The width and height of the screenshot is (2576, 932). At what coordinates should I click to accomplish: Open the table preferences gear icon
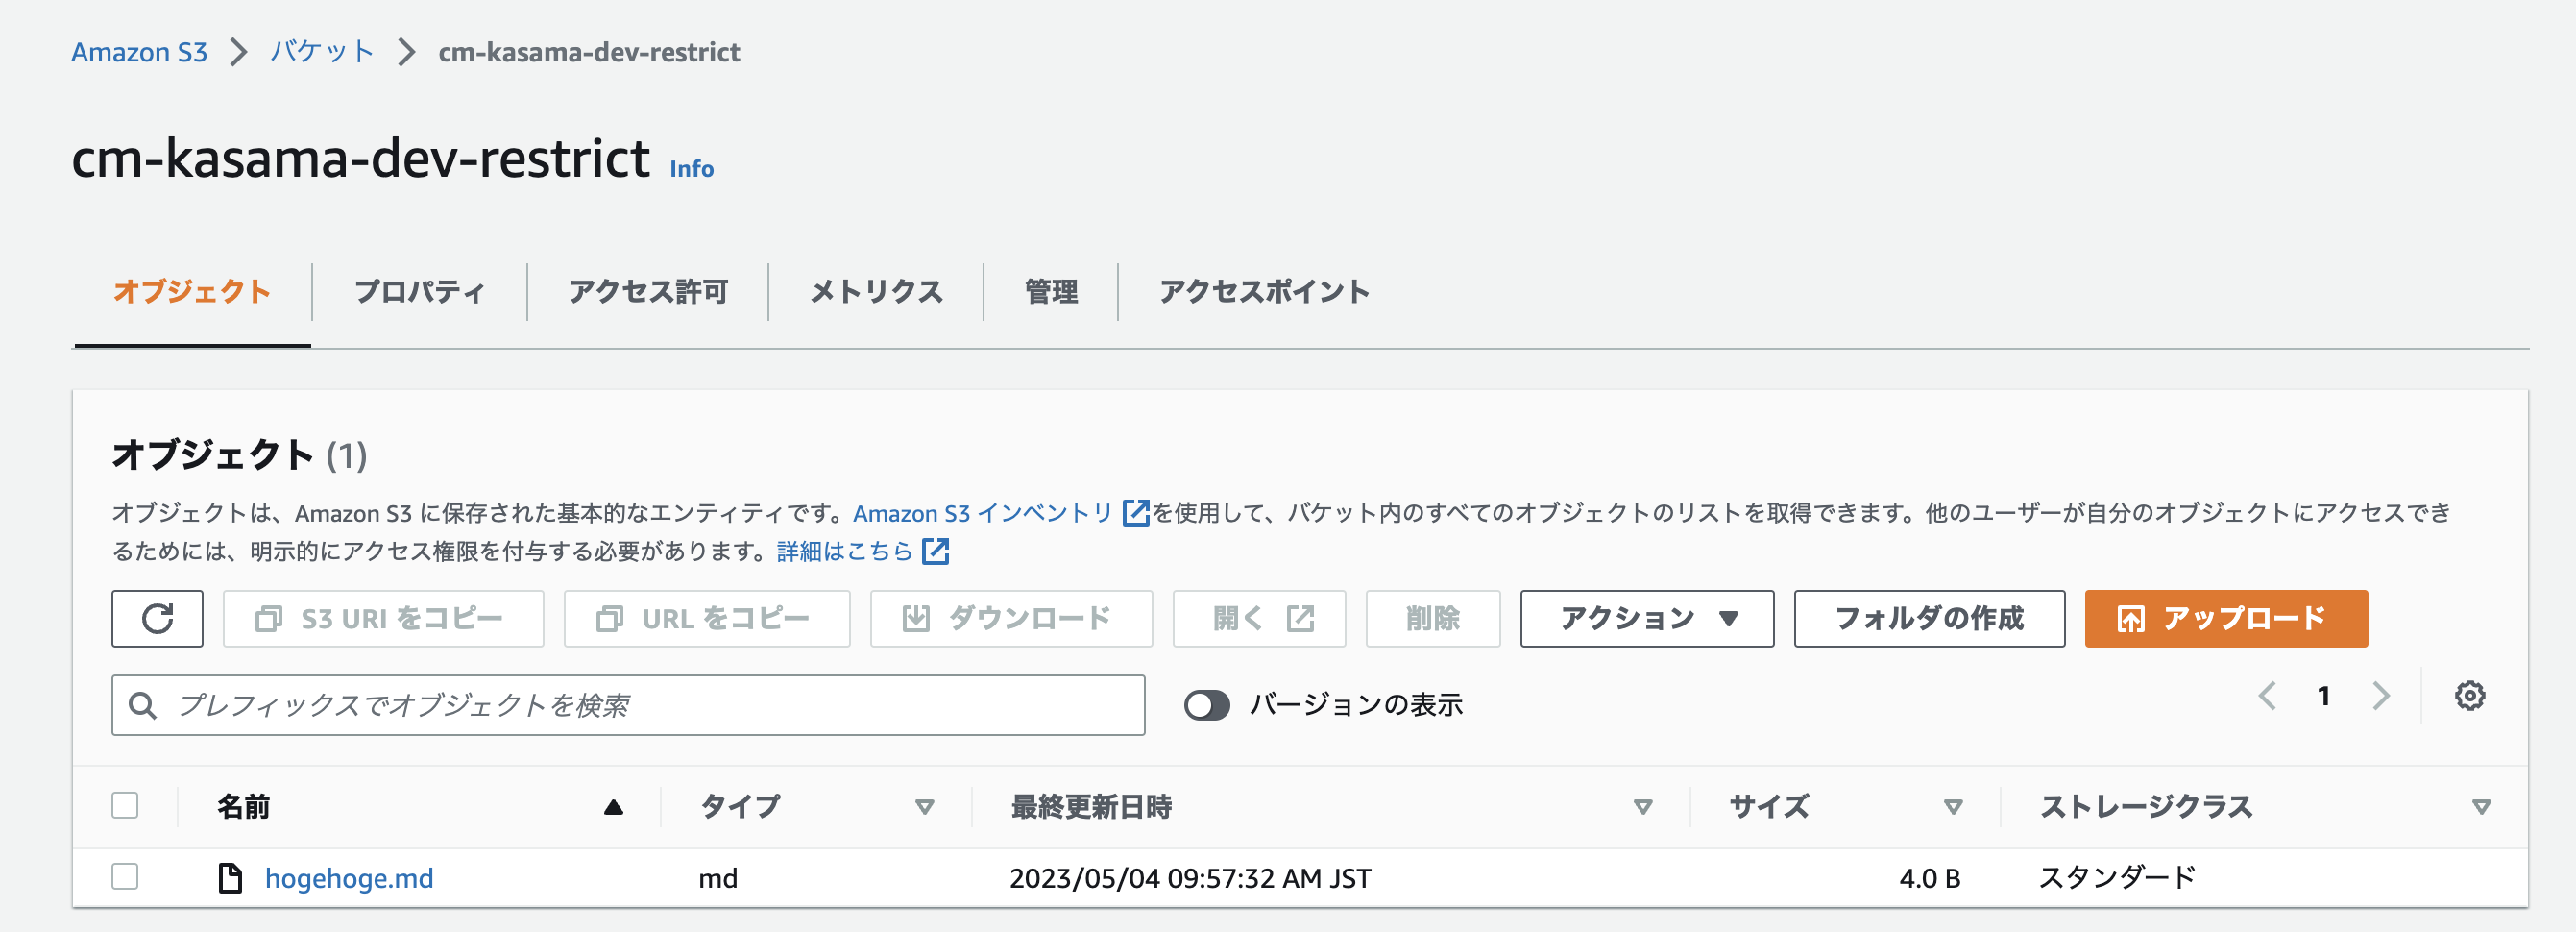(x=2469, y=696)
